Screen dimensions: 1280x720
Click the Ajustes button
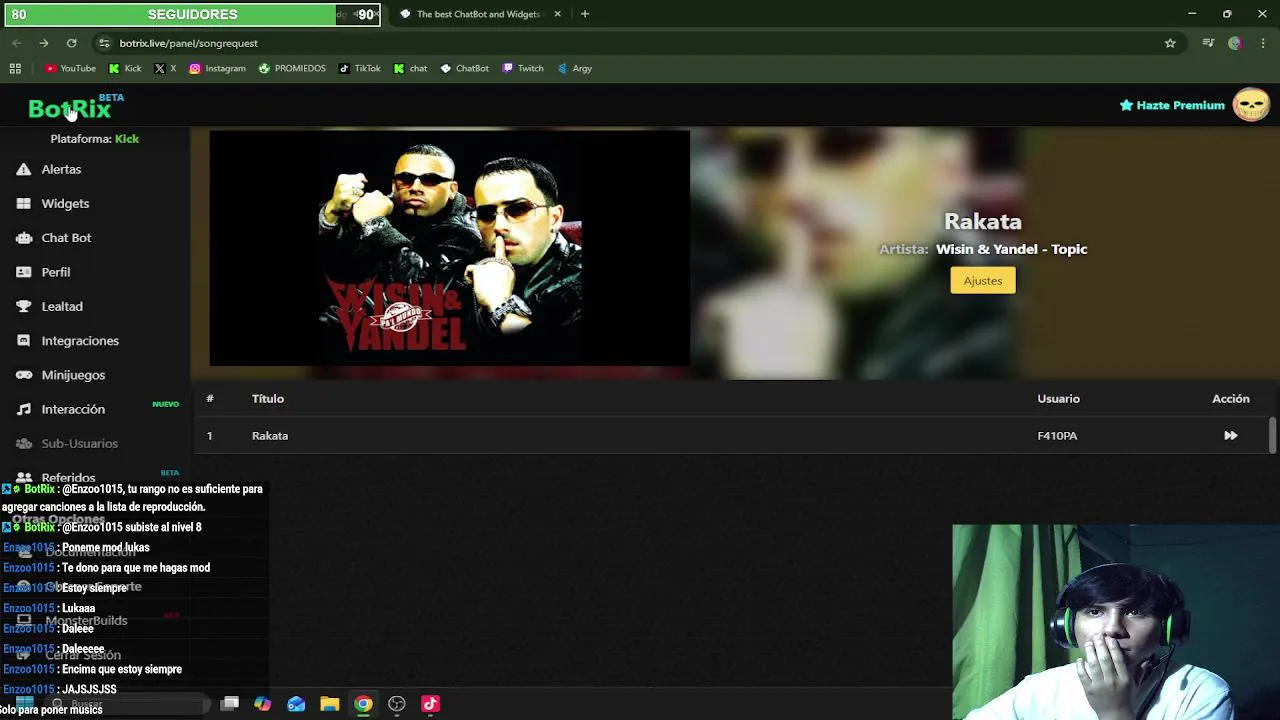coord(983,281)
